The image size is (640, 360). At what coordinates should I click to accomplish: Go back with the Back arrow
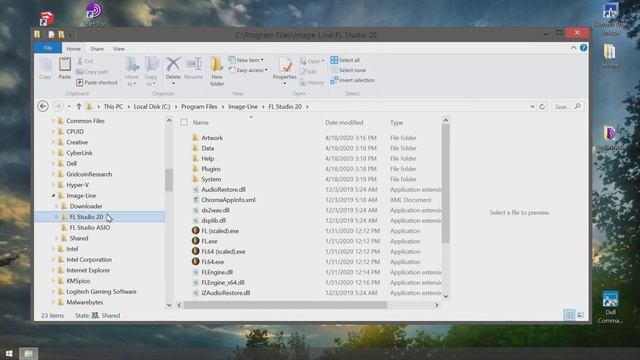point(43,107)
